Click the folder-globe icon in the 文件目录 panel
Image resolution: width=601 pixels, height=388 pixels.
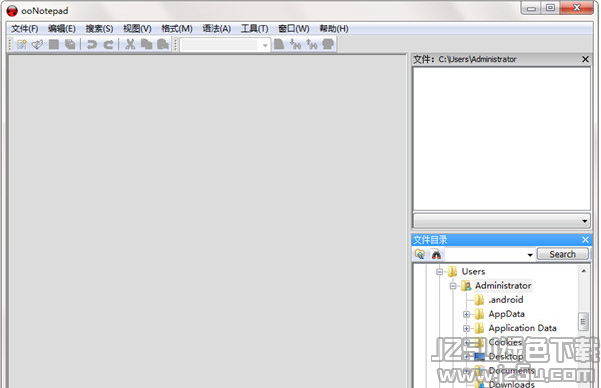pos(420,254)
